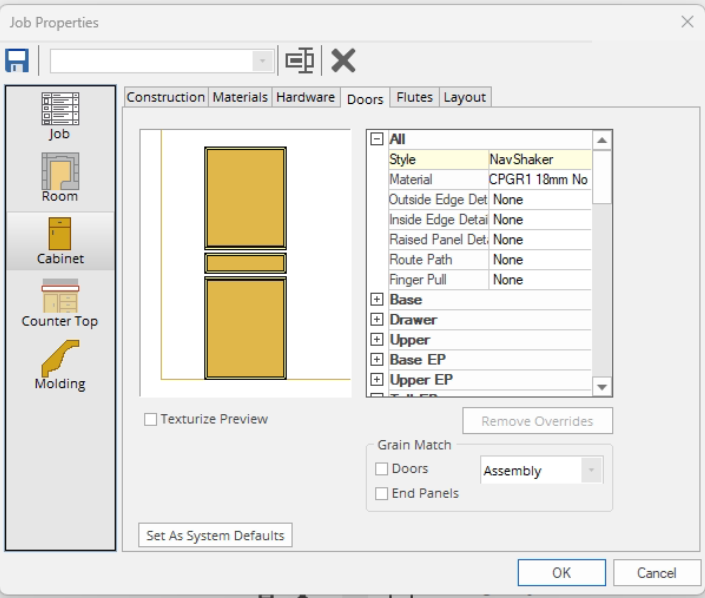Select the Cabinet section in sidebar
705x598 pixels.
60,241
